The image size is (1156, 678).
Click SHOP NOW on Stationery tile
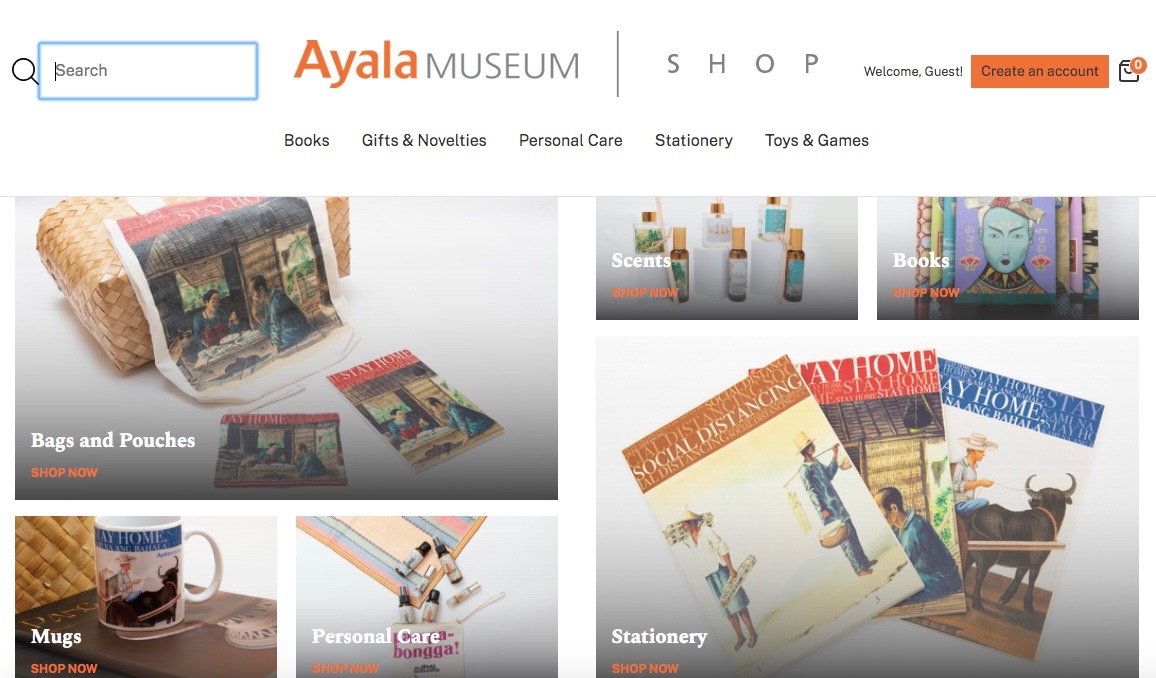[x=644, y=668]
